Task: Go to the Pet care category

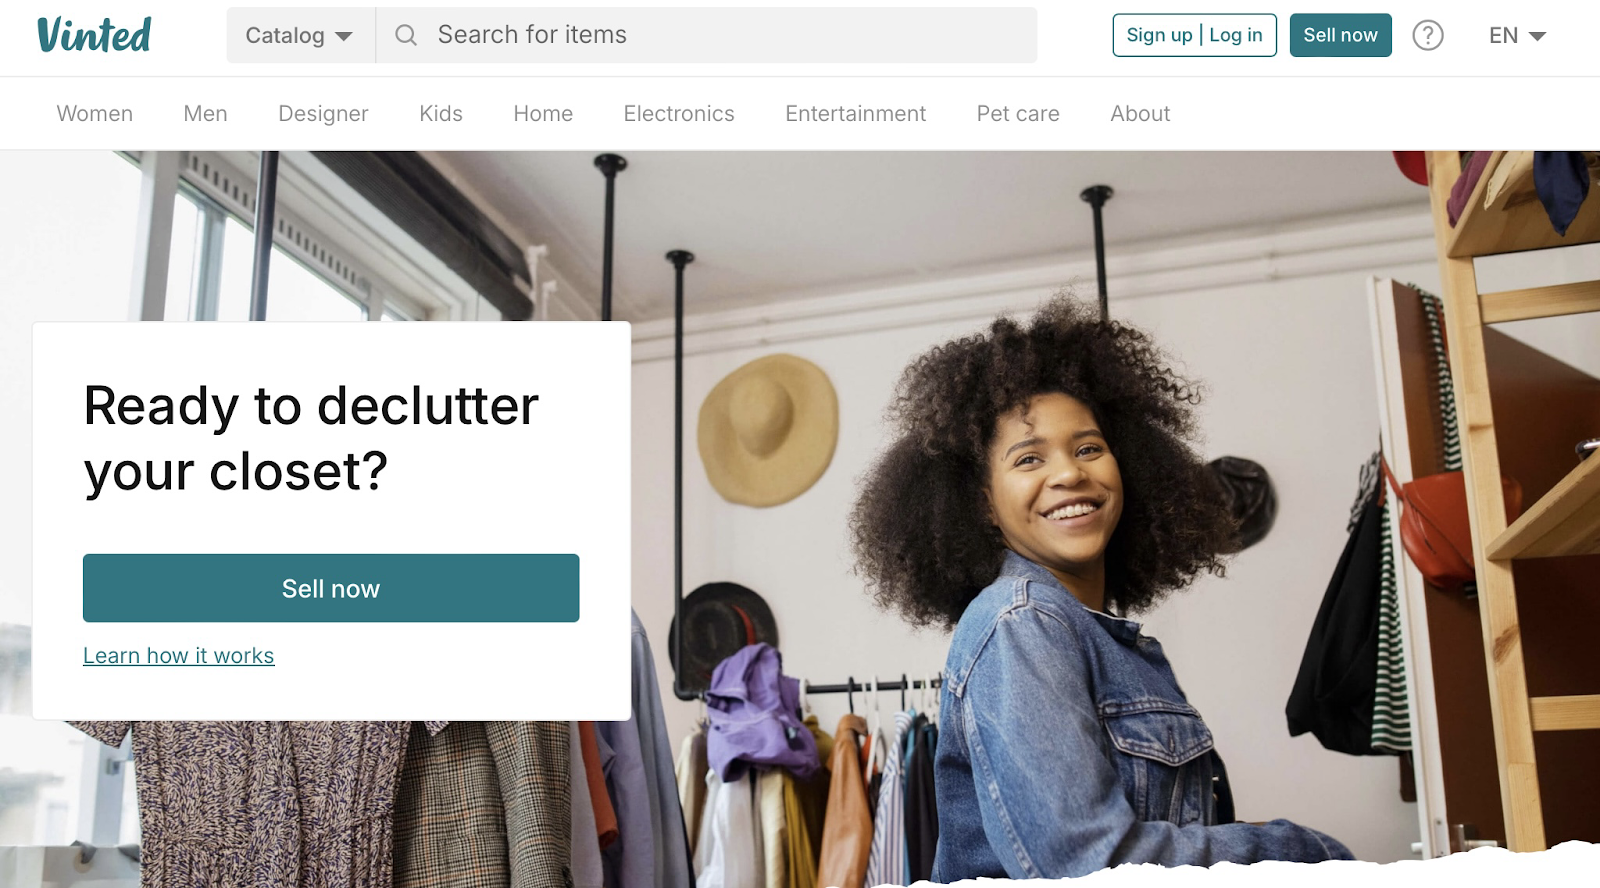Action: point(1018,114)
